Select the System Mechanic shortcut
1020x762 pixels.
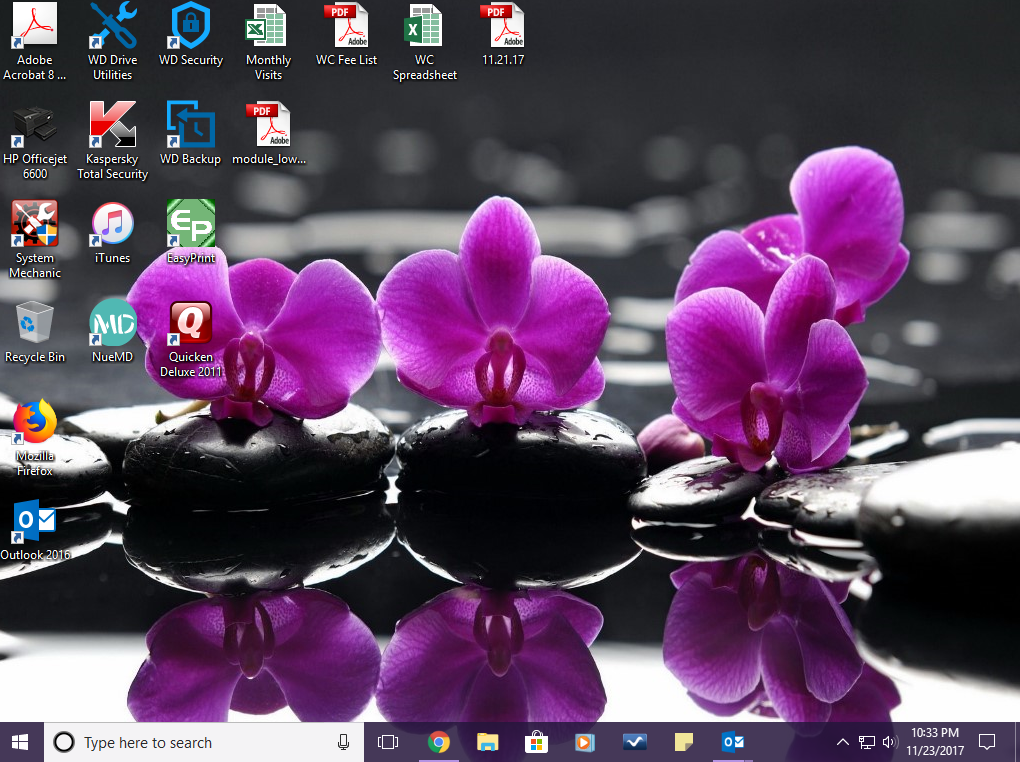coord(34,239)
